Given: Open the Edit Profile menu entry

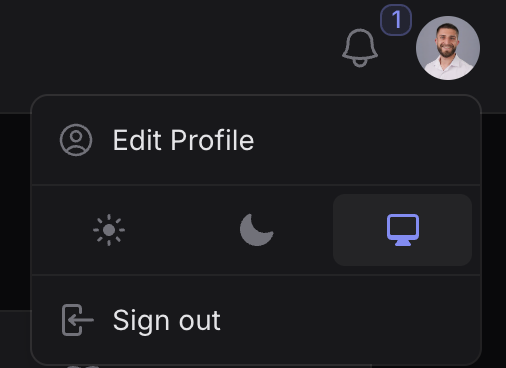Looking at the screenshot, I should (256, 140).
